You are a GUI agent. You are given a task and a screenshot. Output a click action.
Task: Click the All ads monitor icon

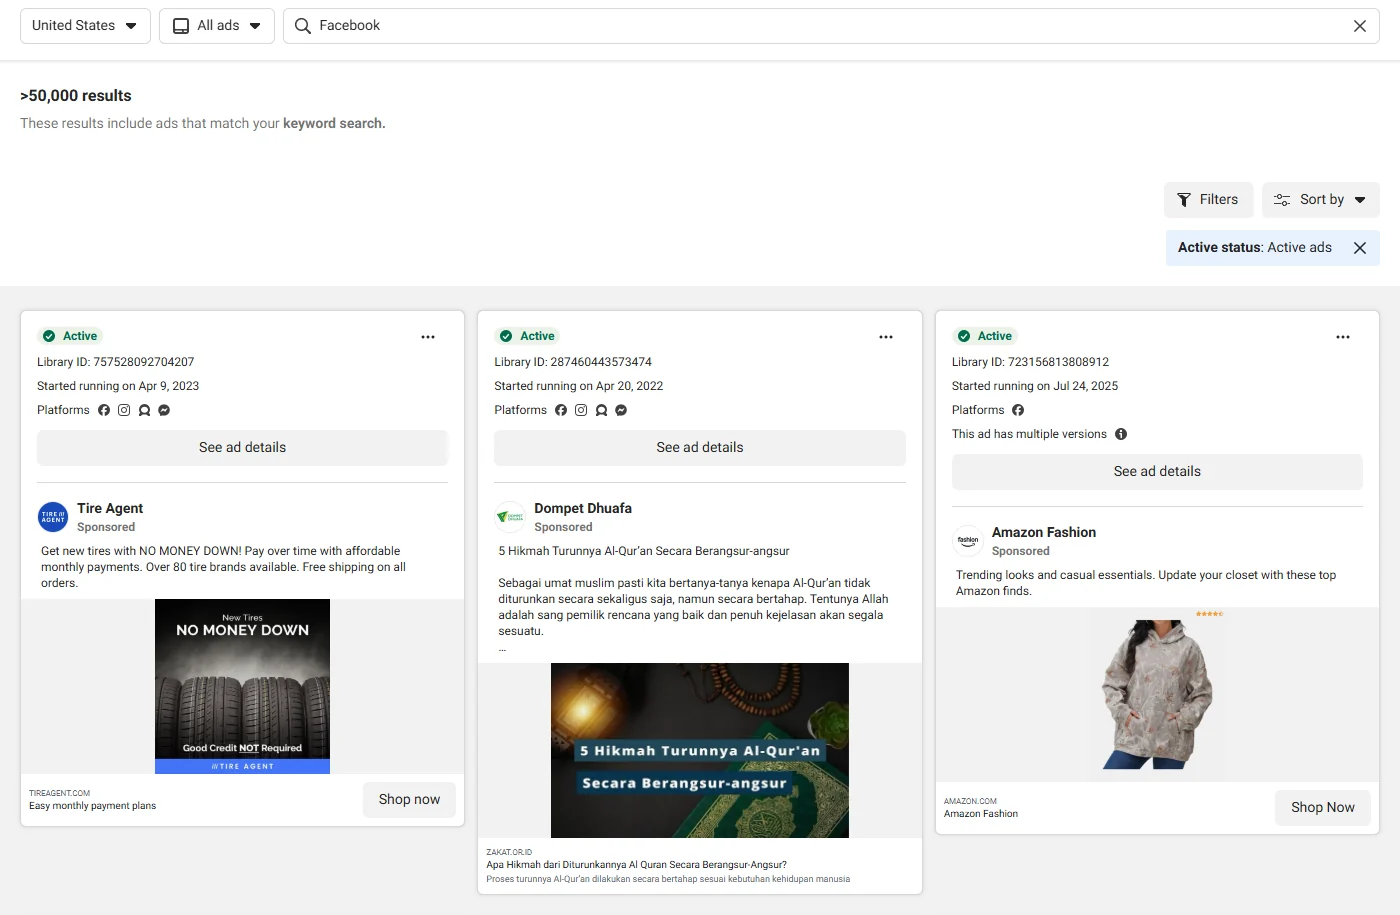[x=181, y=26]
